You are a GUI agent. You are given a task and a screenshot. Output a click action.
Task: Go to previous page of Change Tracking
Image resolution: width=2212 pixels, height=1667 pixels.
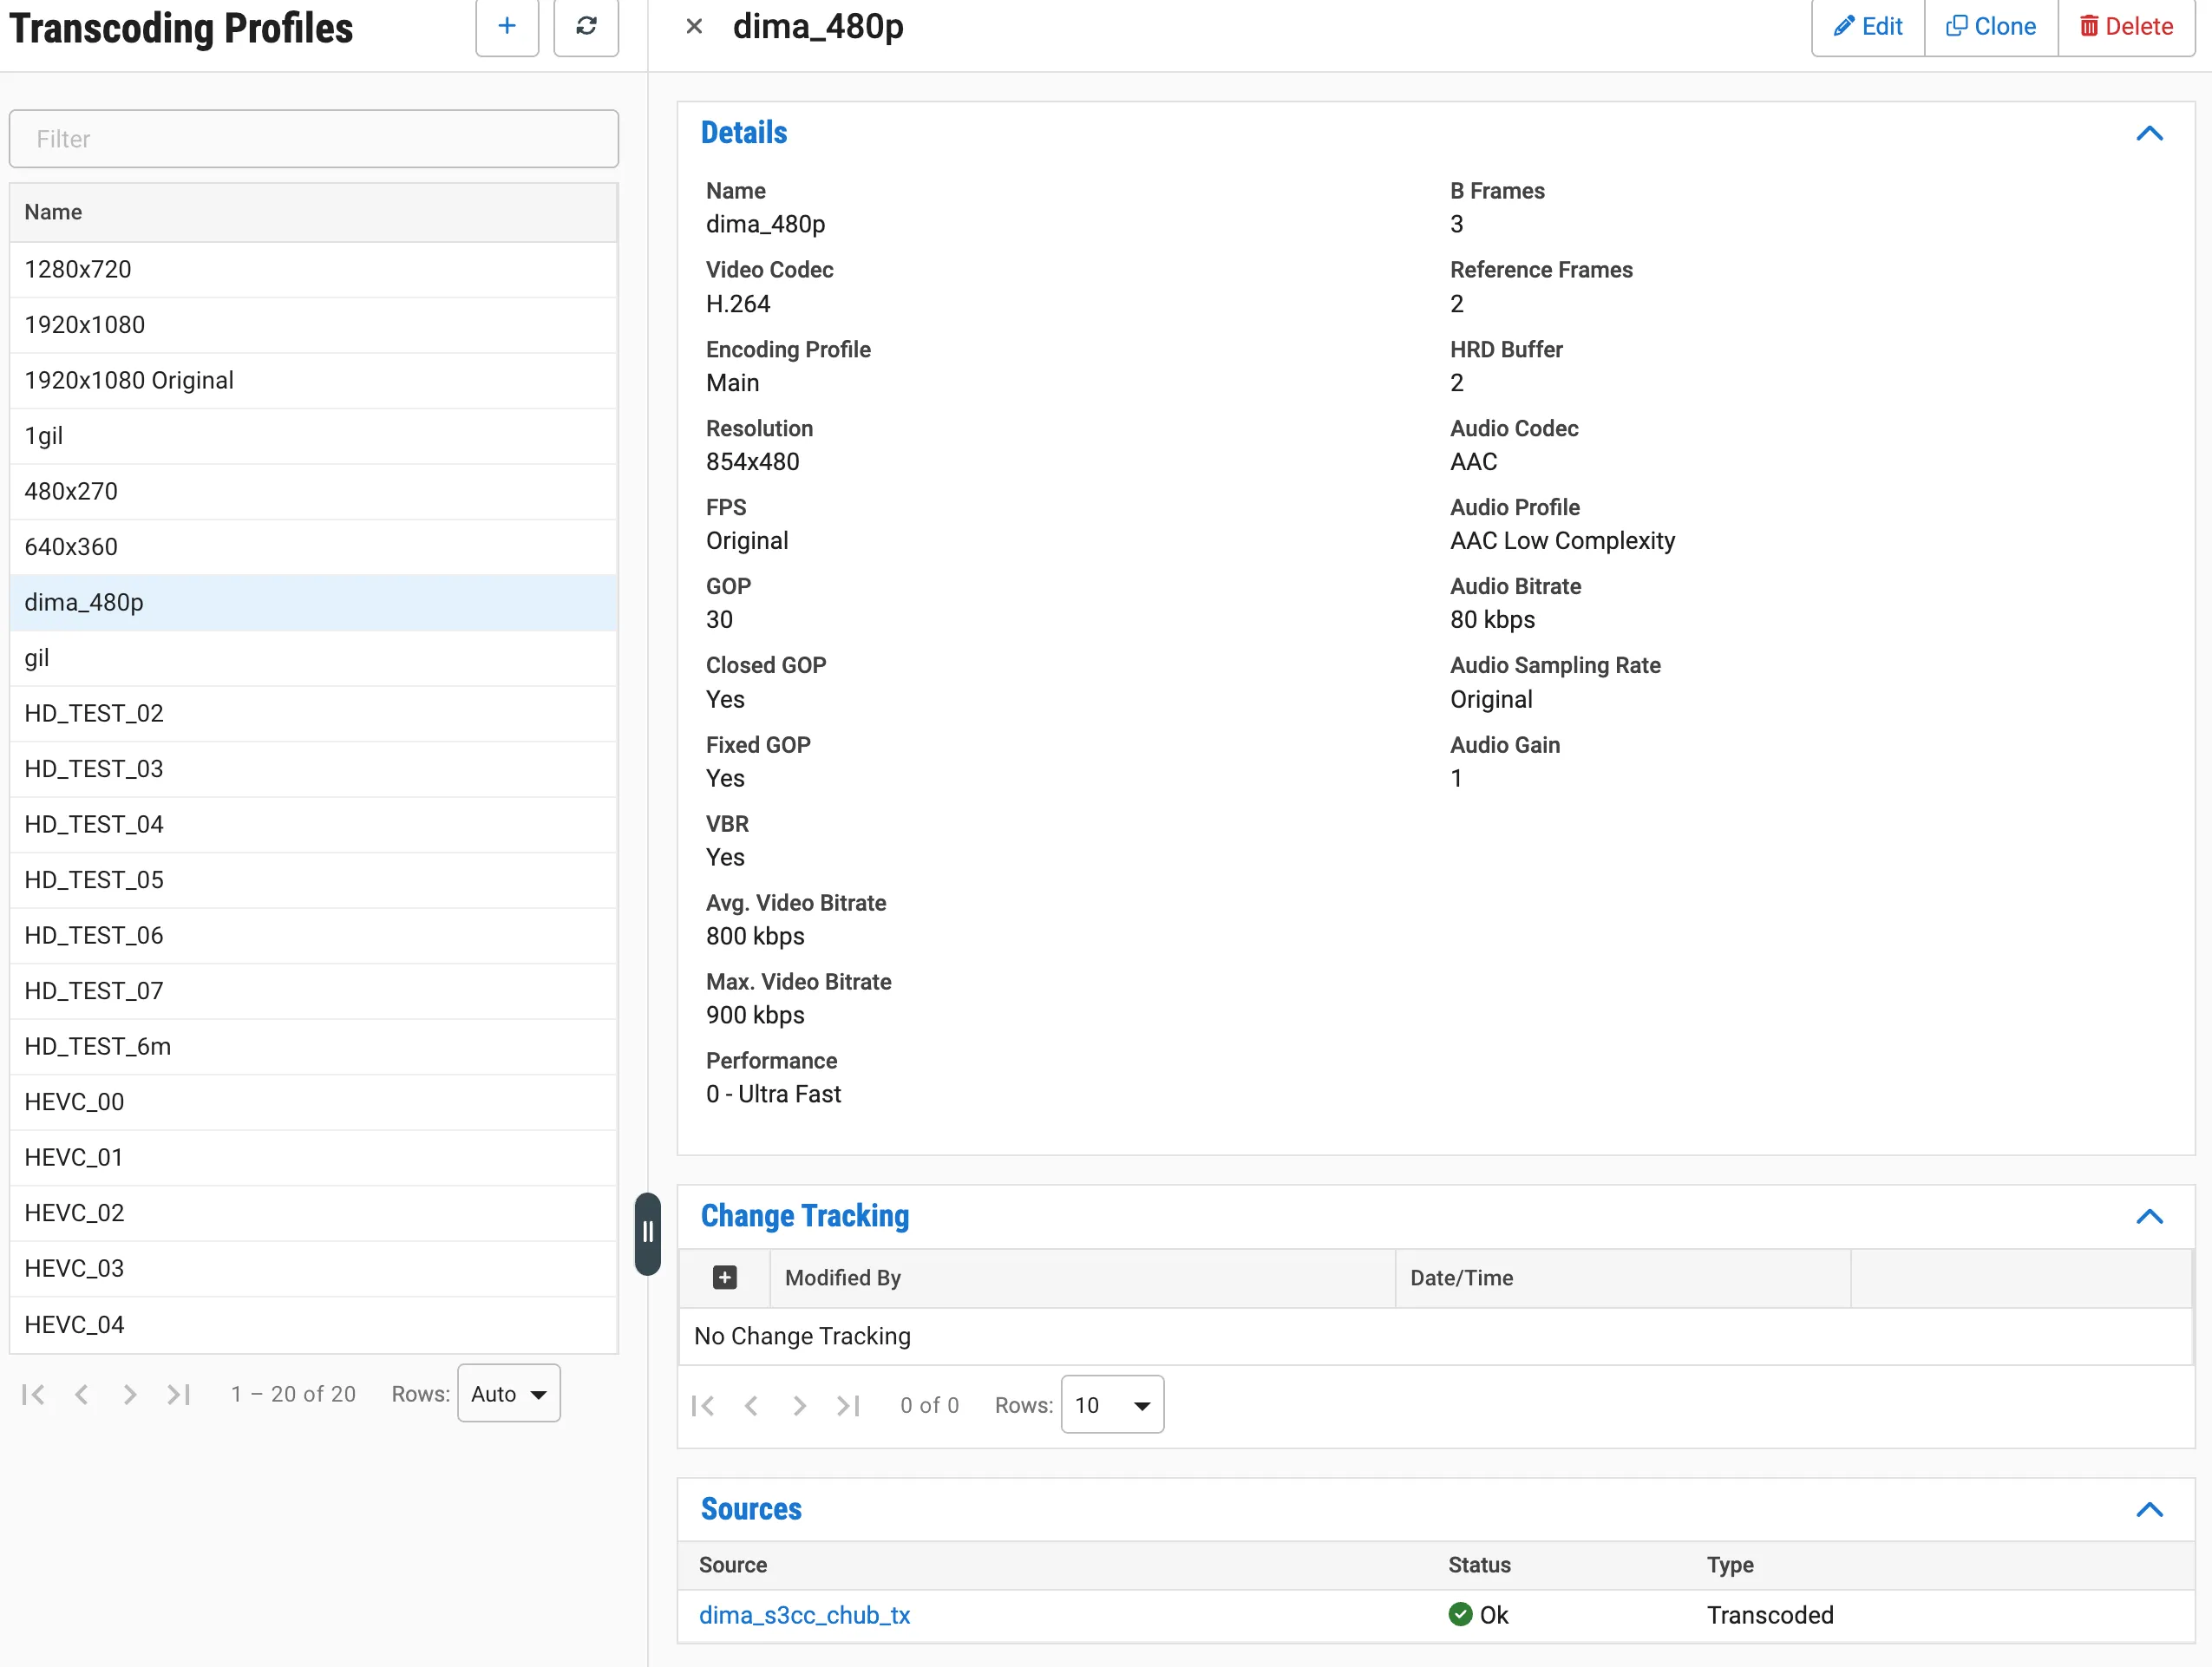(751, 1405)
